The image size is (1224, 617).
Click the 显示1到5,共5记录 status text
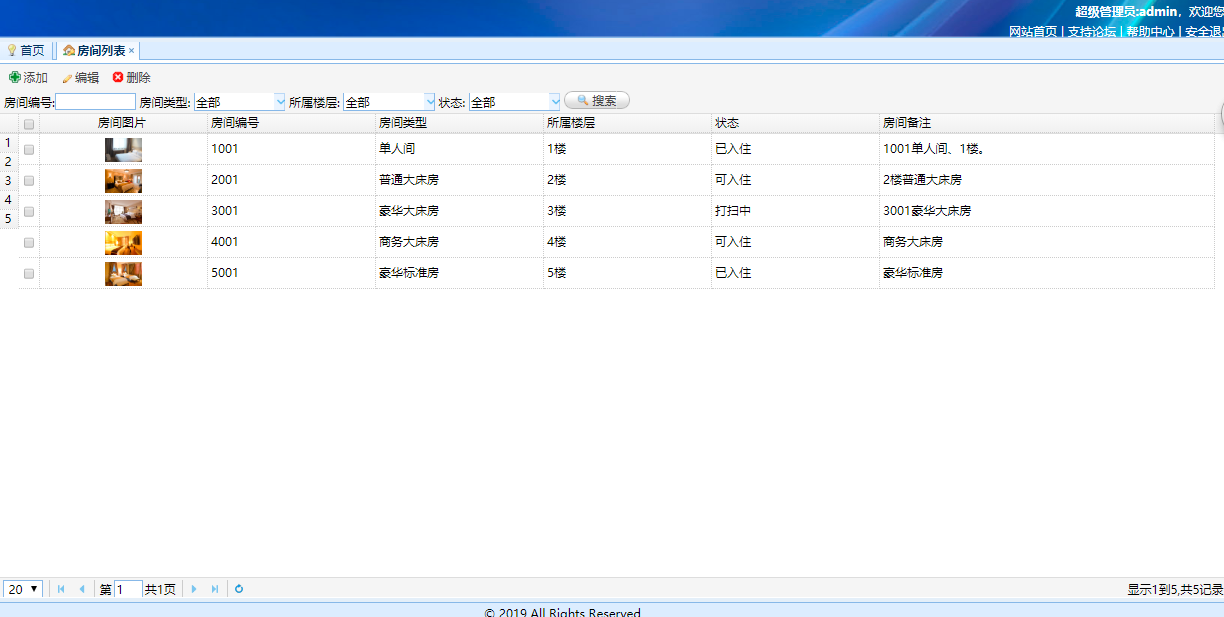click(x=1175, y=590)
